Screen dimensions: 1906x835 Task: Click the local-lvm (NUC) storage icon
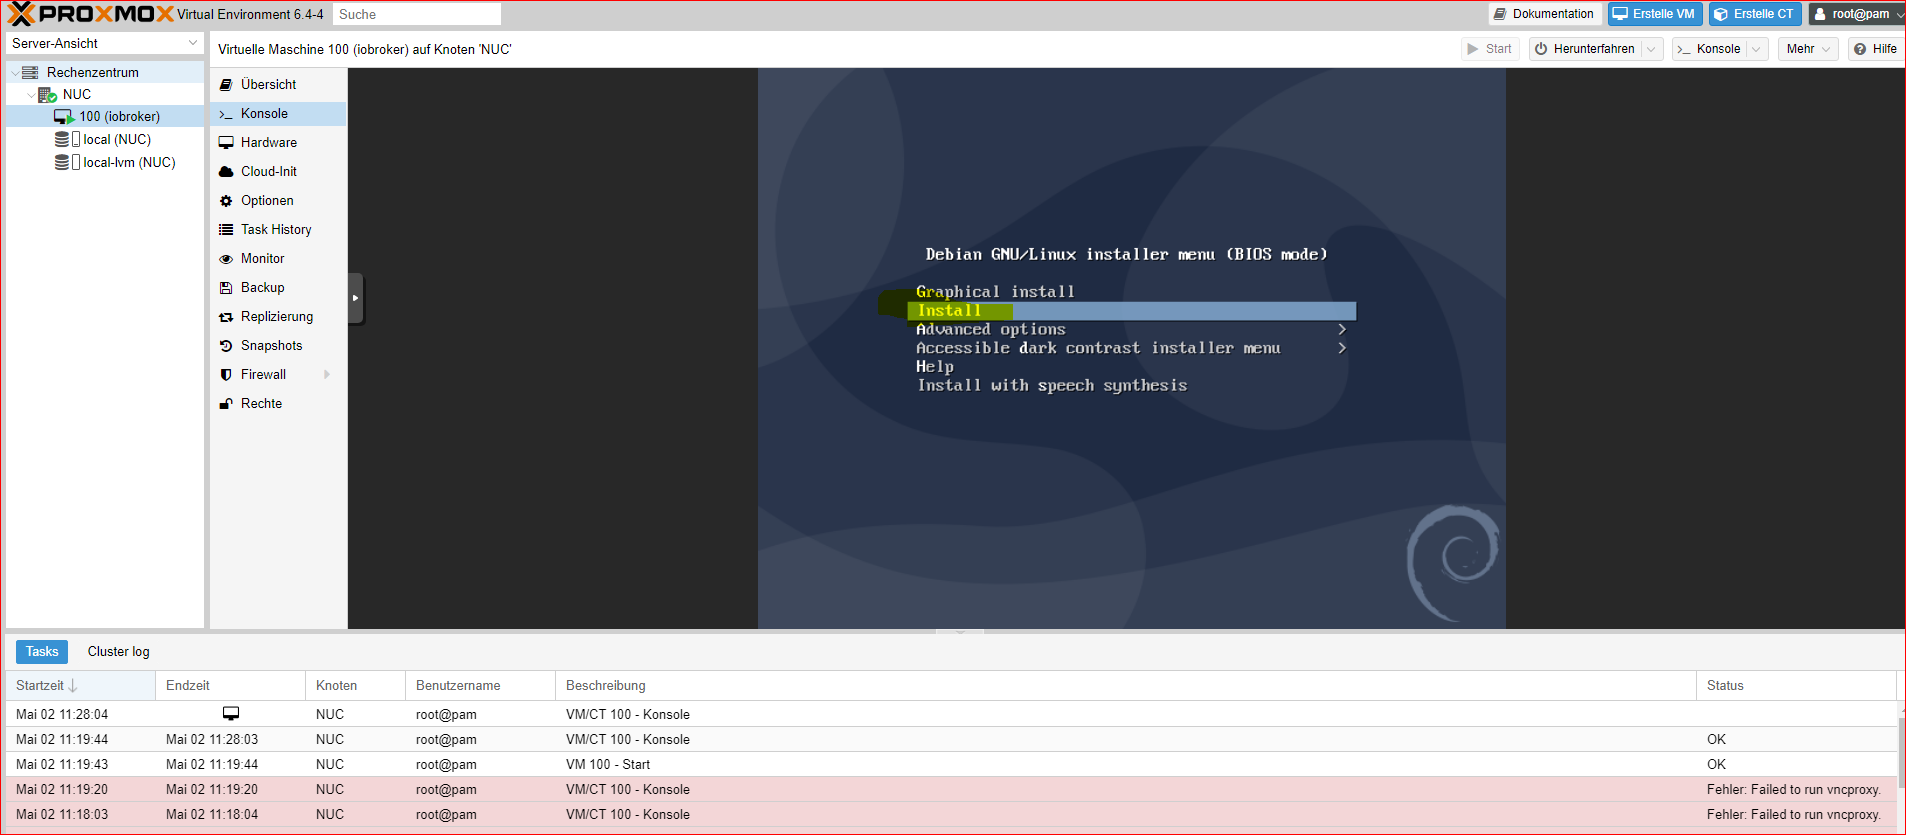pos(67,162)
